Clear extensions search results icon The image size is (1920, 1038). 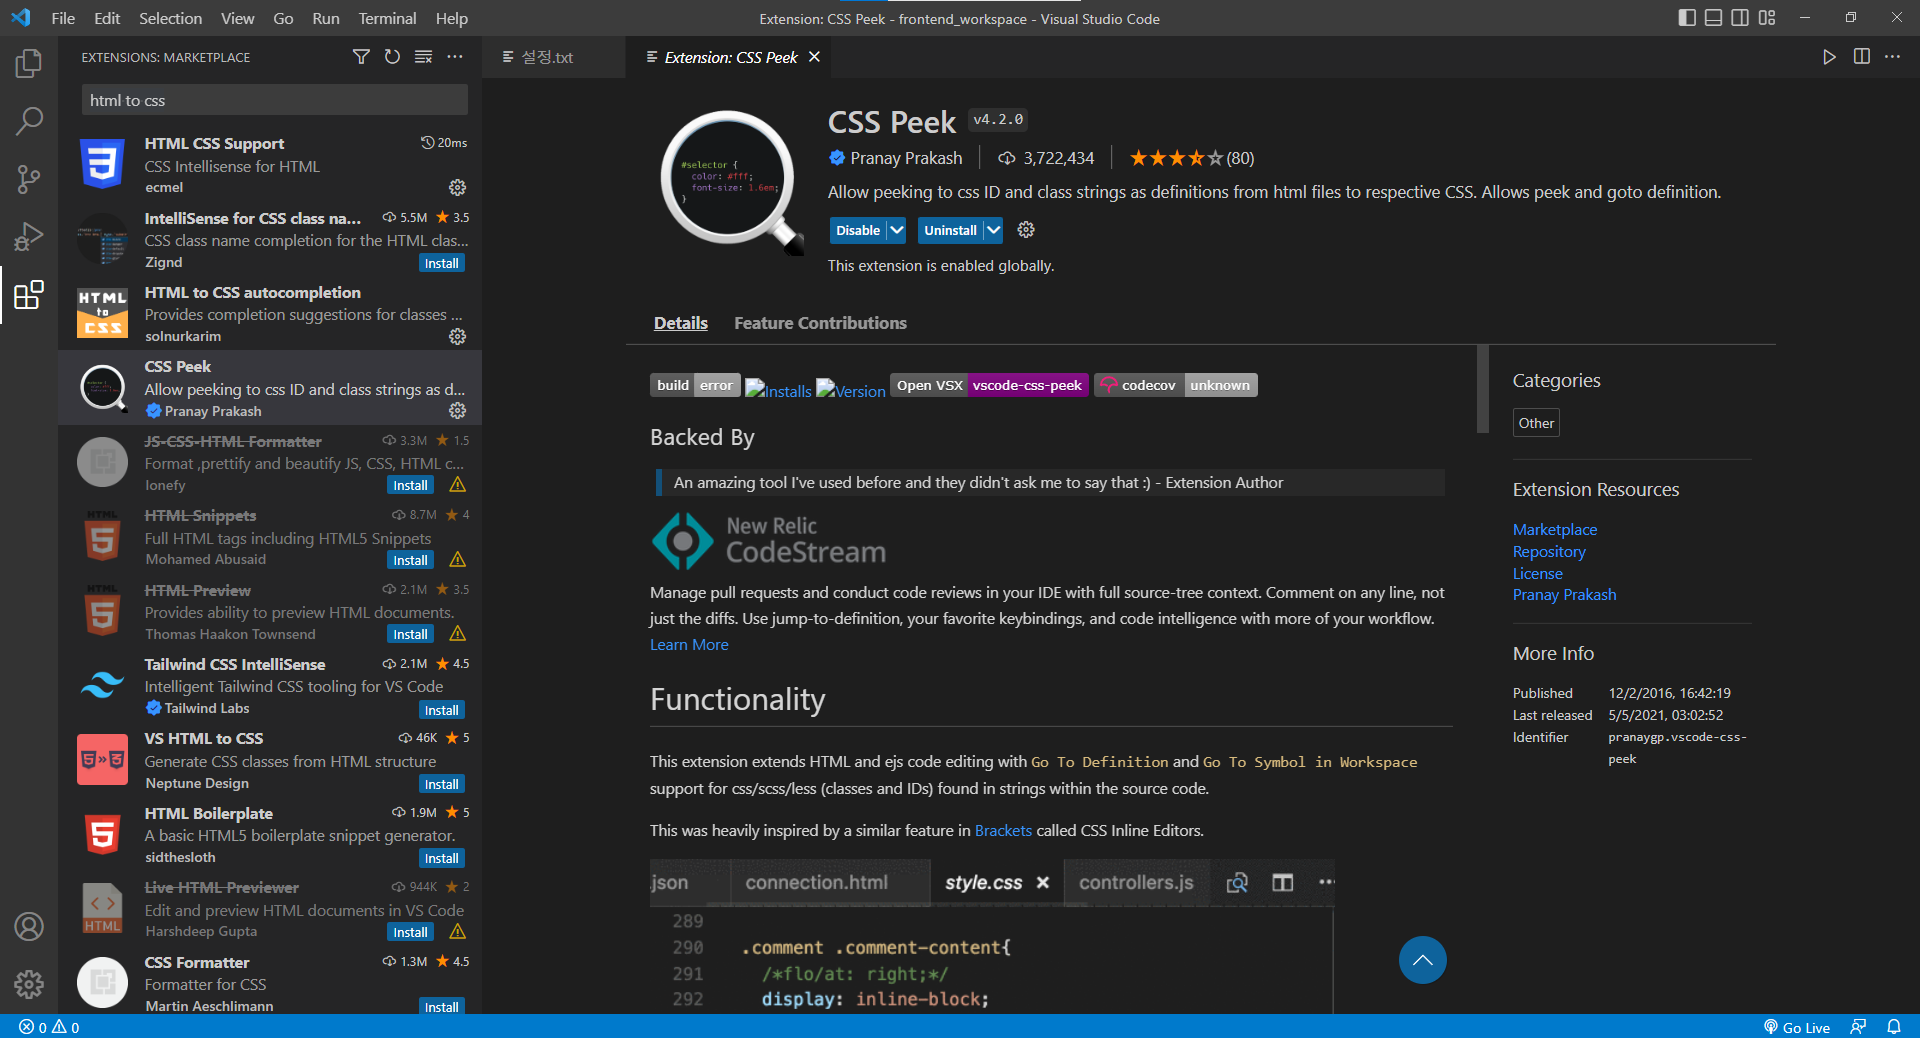[423, 57]
